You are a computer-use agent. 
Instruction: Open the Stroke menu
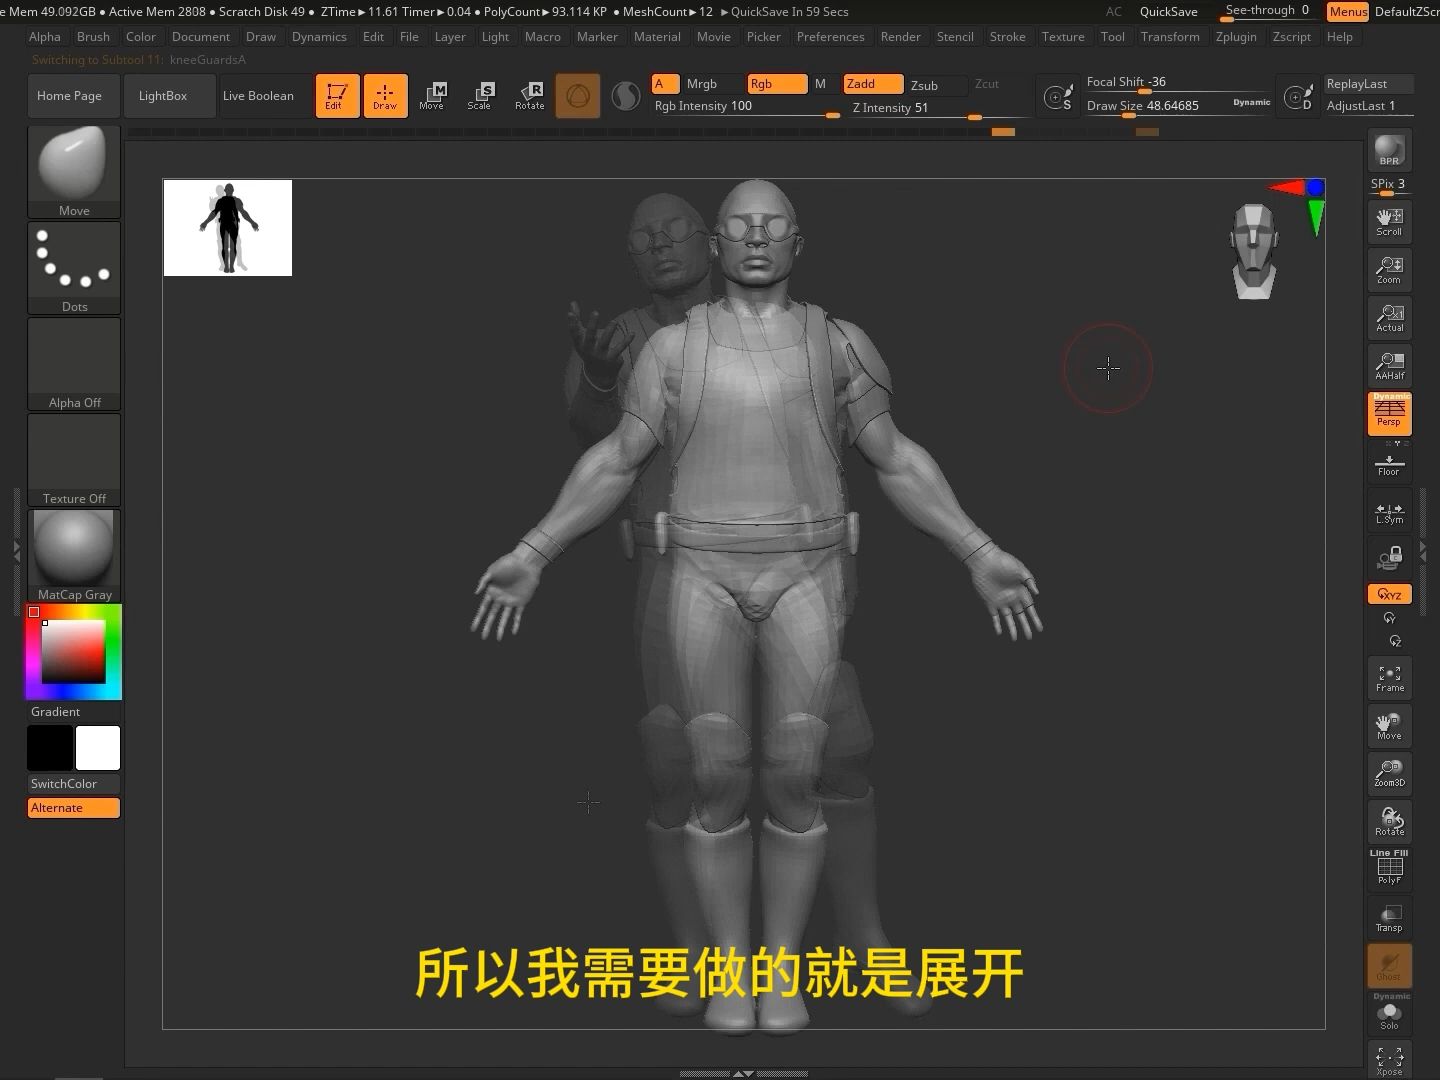click(1007, 37)
